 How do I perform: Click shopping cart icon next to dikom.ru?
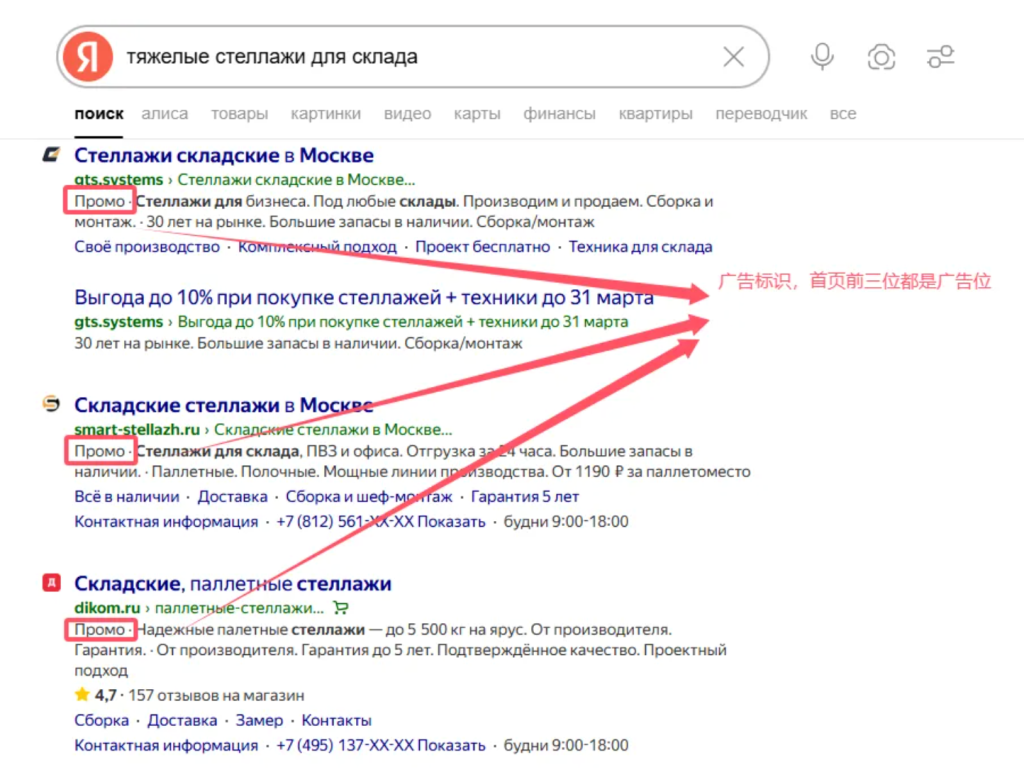coord(340,607)
